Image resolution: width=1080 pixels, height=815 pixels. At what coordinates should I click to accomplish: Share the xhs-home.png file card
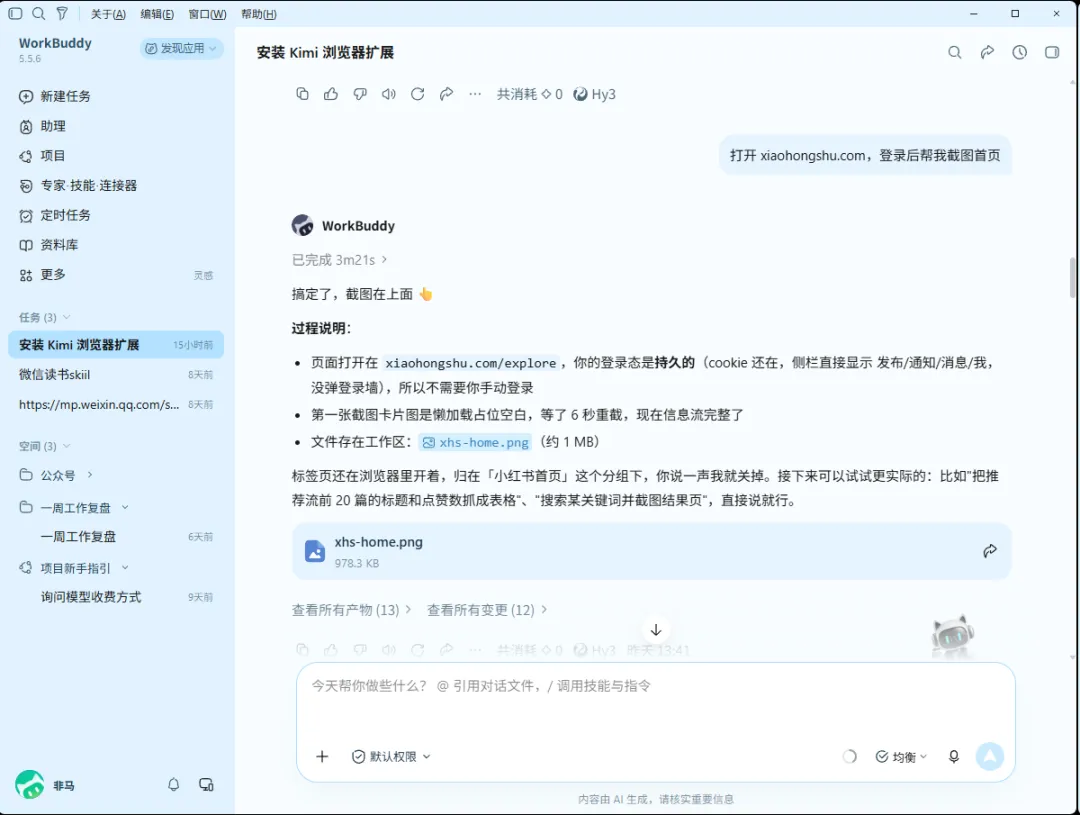pos(990,550)
